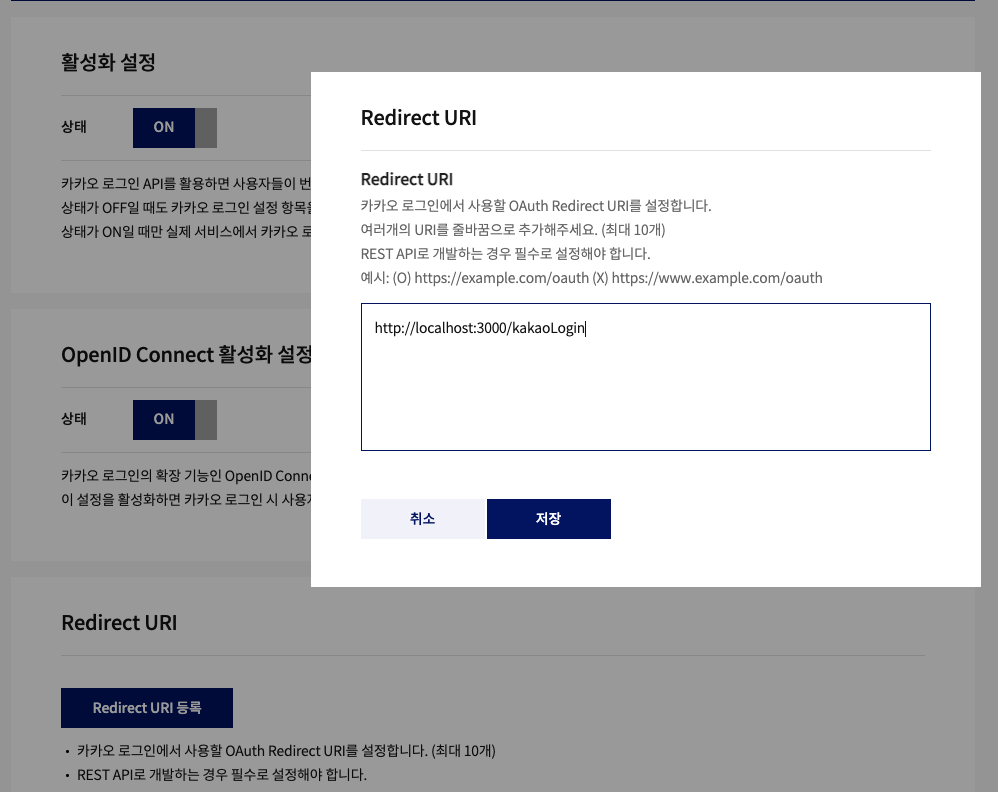Screen dimensions: 998x792
Task: Click the bold Redirect URI subheading in dialog
Action: click(x=406, y=180)
